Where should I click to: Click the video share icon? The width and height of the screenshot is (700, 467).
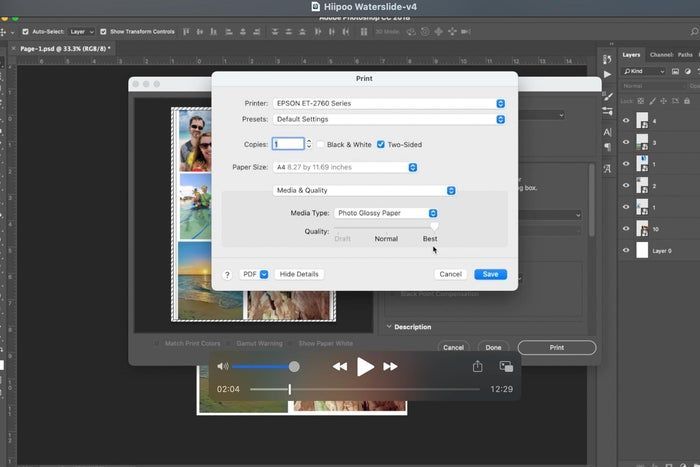tap(478, 366)
